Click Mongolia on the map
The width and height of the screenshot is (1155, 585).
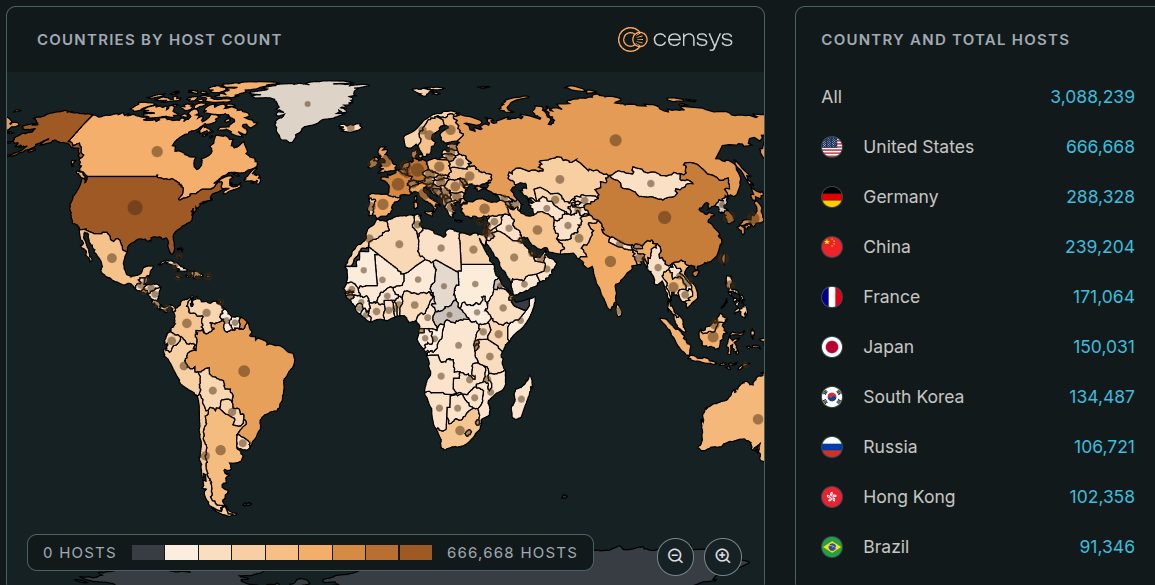click(650, 183)
